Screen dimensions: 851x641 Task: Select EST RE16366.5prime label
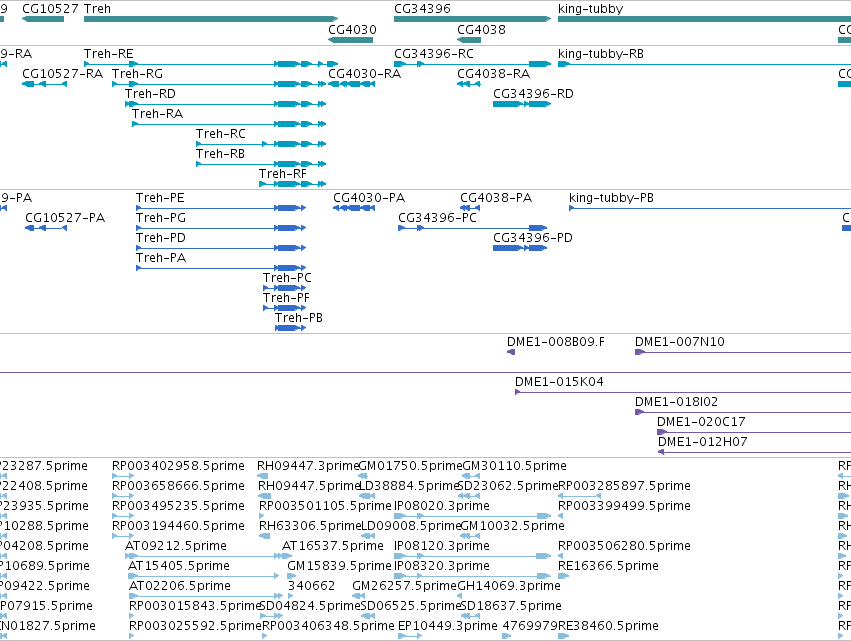(x=608, y=567)
